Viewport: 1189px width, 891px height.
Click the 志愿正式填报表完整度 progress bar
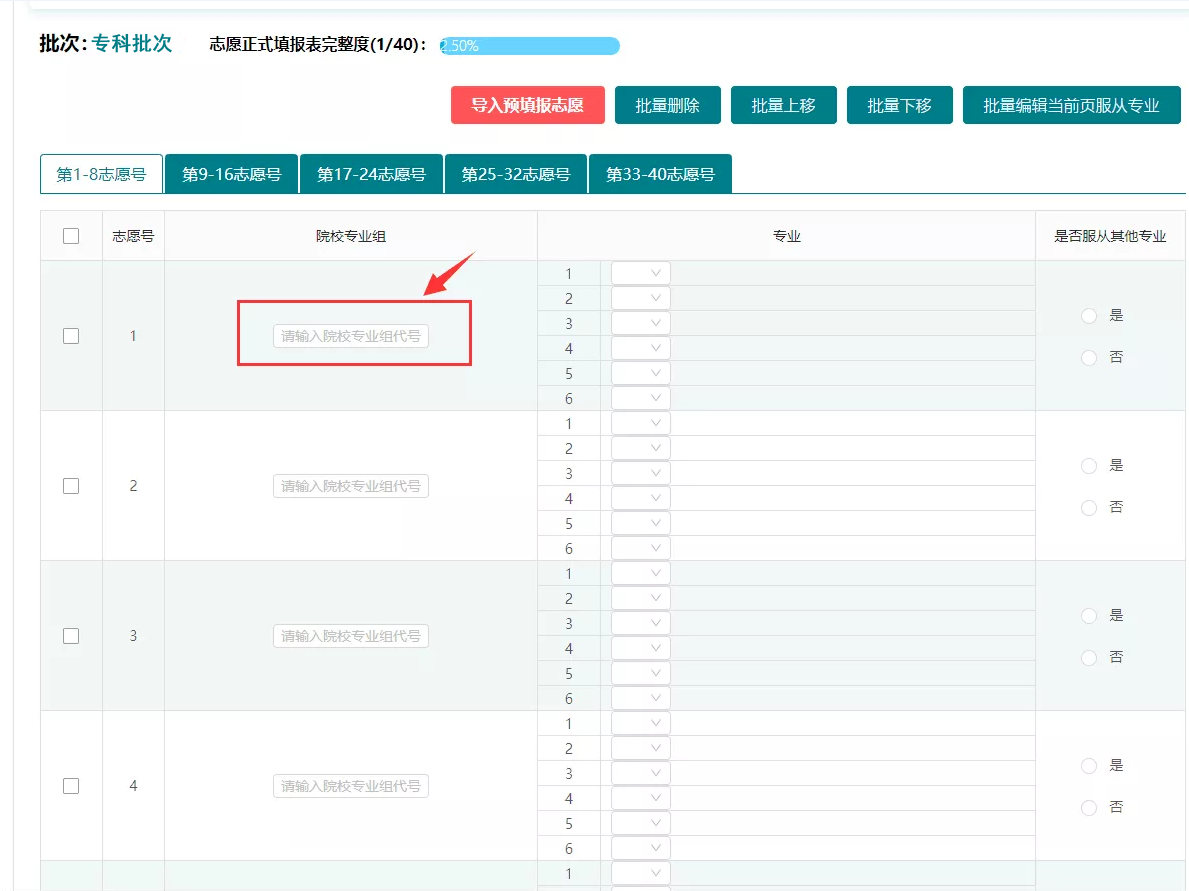[530, 46]
